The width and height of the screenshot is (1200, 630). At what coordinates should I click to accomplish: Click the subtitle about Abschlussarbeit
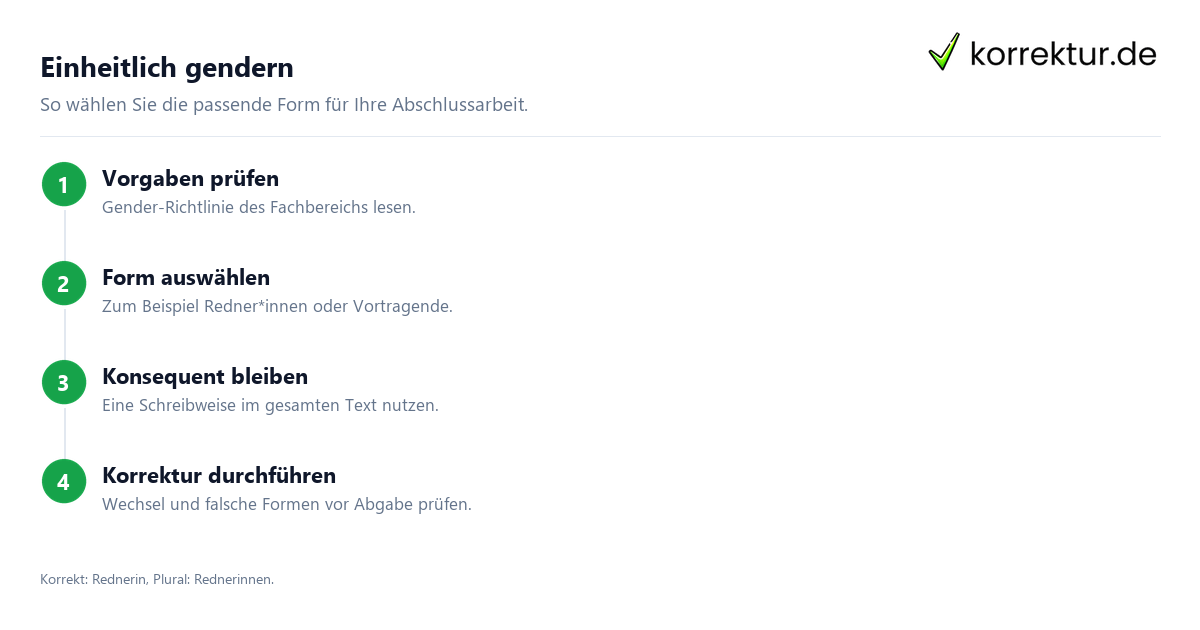coord(284,104)
